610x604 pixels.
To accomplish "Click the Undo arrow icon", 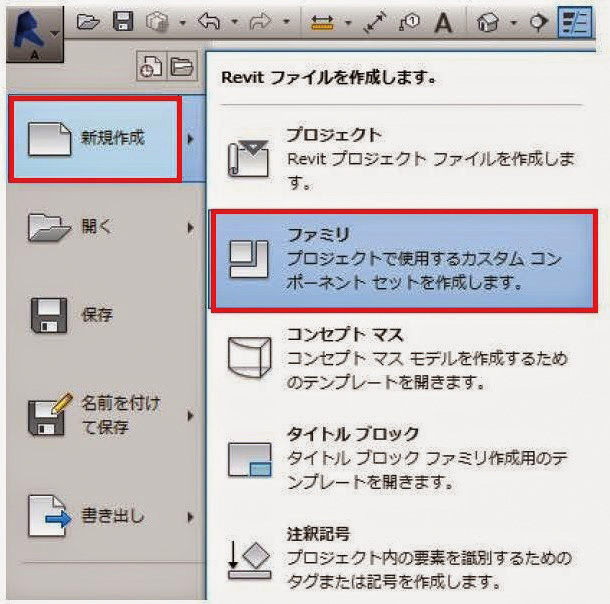I will coord(209,21).
